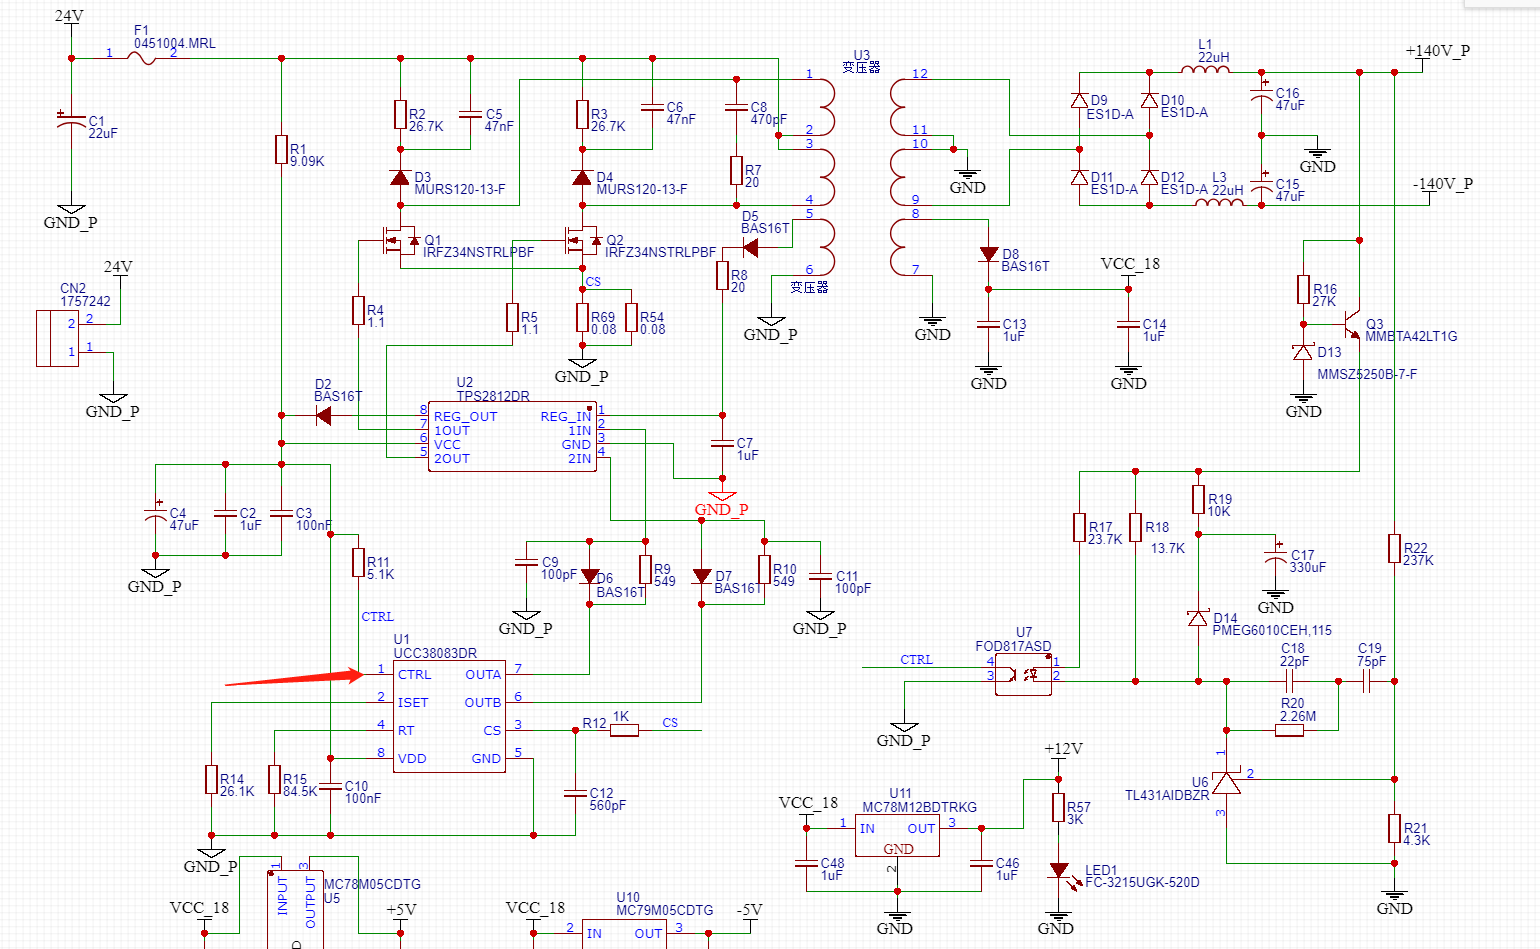Click the C19 capacitor symbol

pyautogui.click(x=1366, y=682)
